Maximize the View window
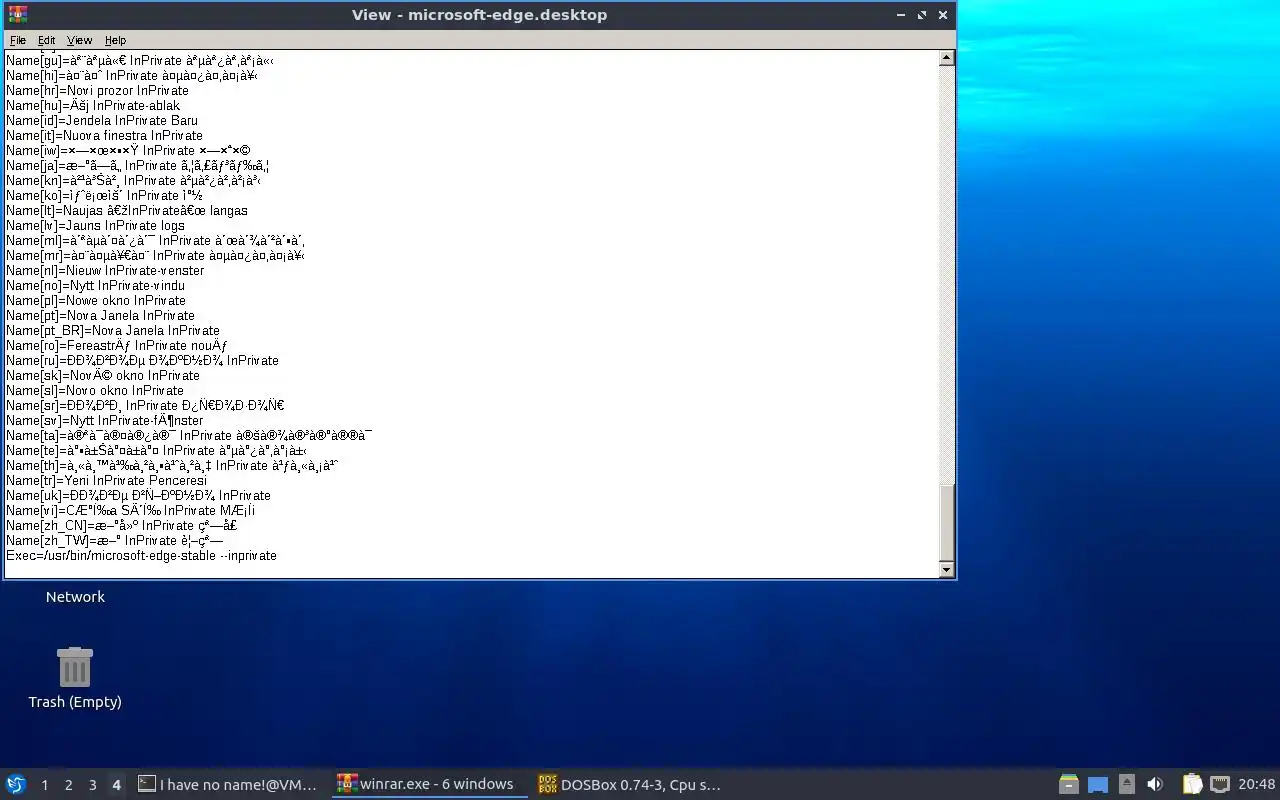Screen dimensions: 1280x800 coord(922,15)
